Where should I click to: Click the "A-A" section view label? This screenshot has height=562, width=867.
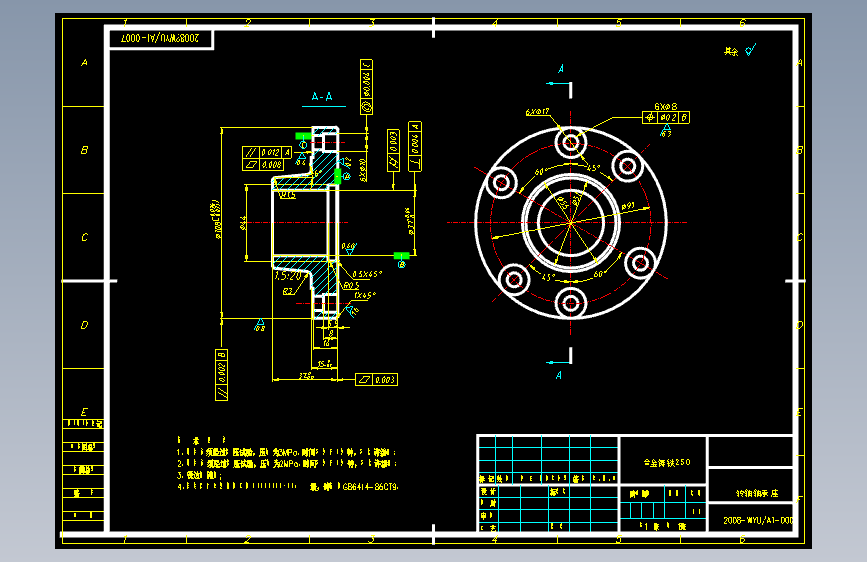(322, 97)
